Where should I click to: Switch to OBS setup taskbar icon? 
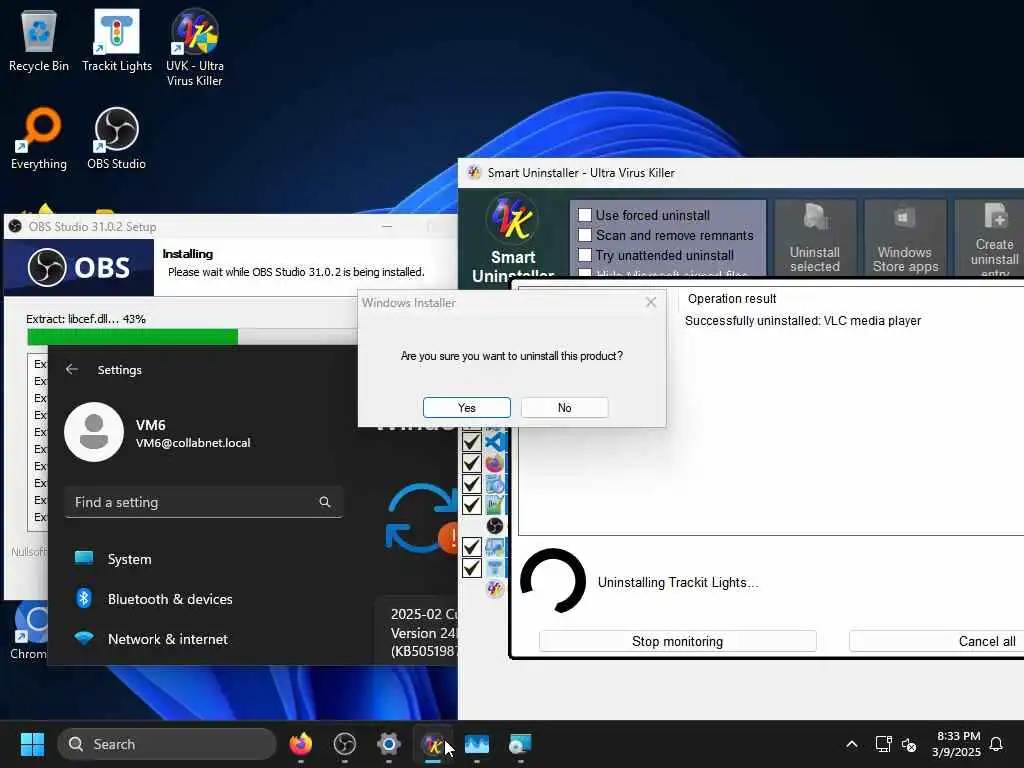coord(344,744)
